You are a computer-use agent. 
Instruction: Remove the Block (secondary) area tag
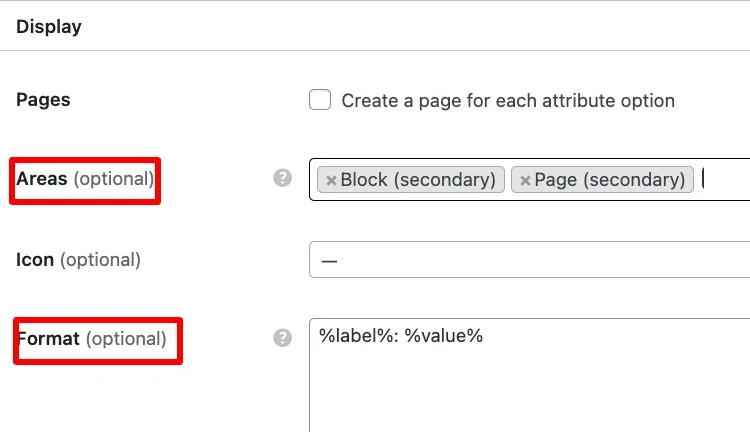(331, 181)
